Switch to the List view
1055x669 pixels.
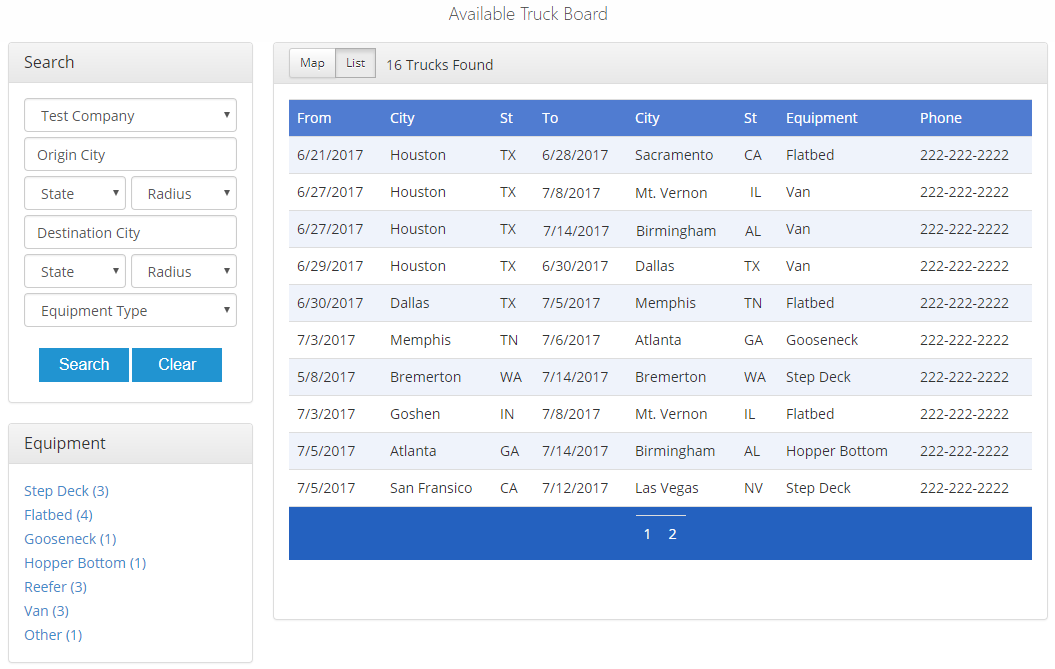355,63
